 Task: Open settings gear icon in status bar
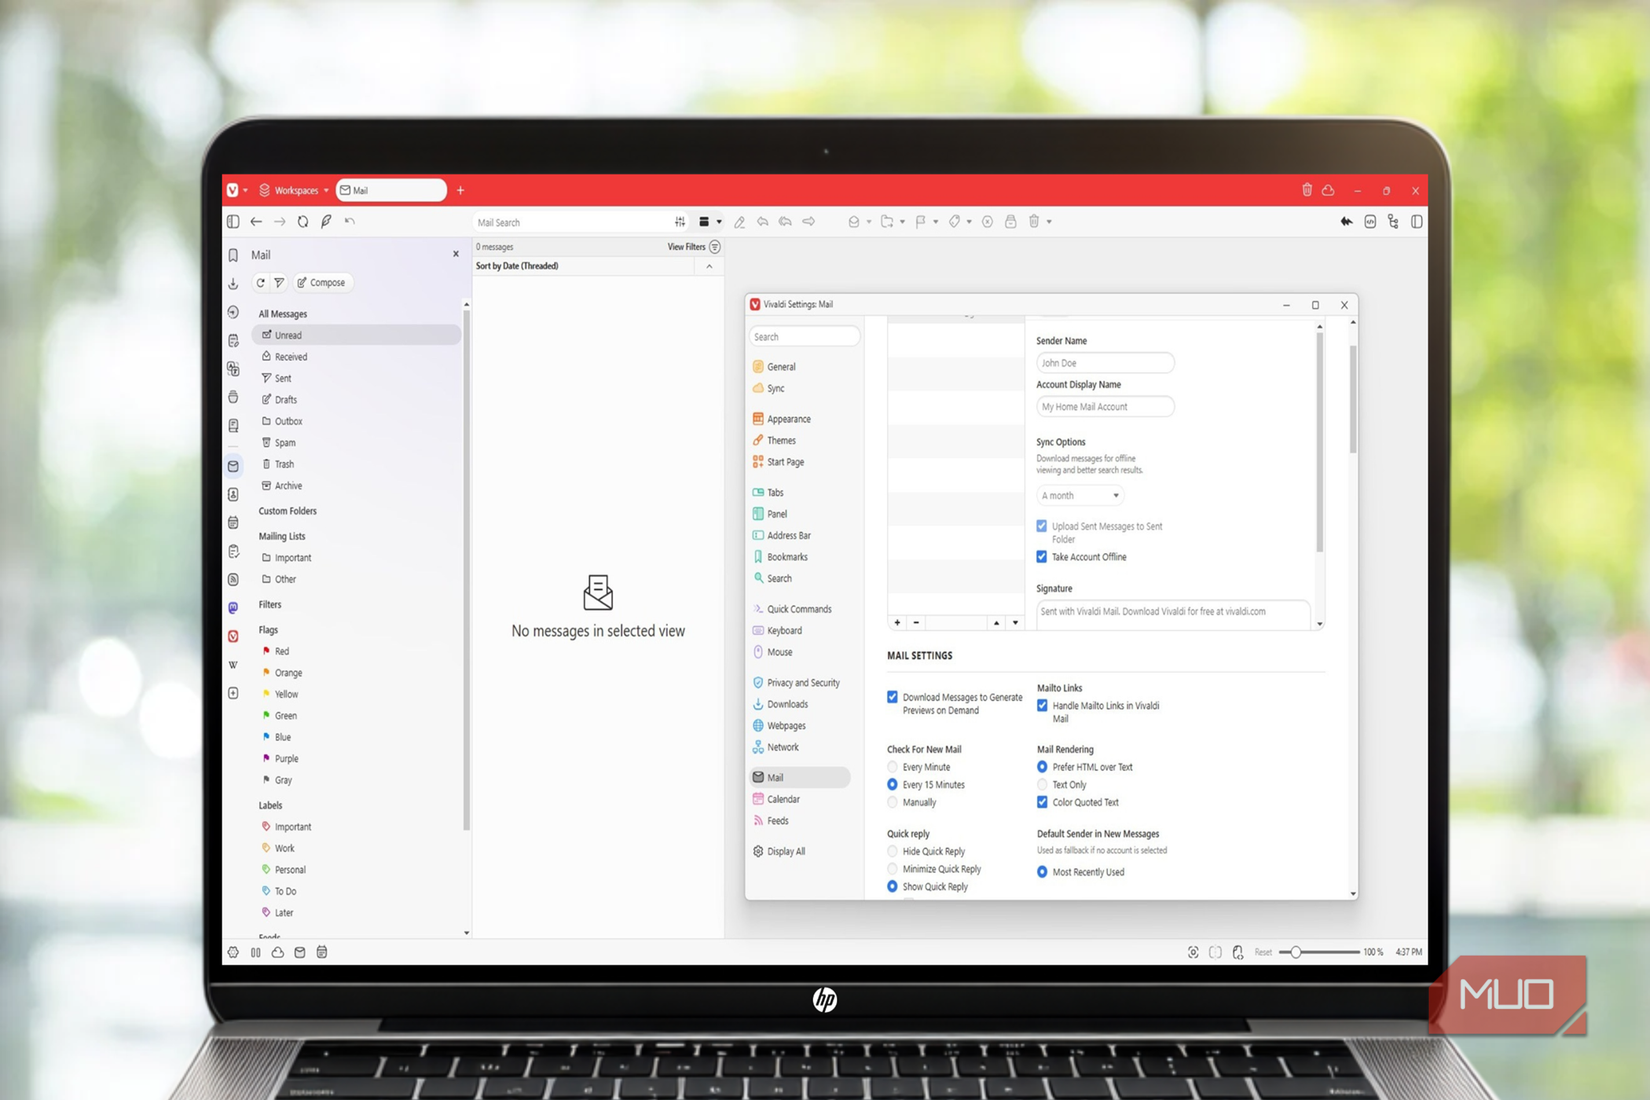tap(233, 952)
